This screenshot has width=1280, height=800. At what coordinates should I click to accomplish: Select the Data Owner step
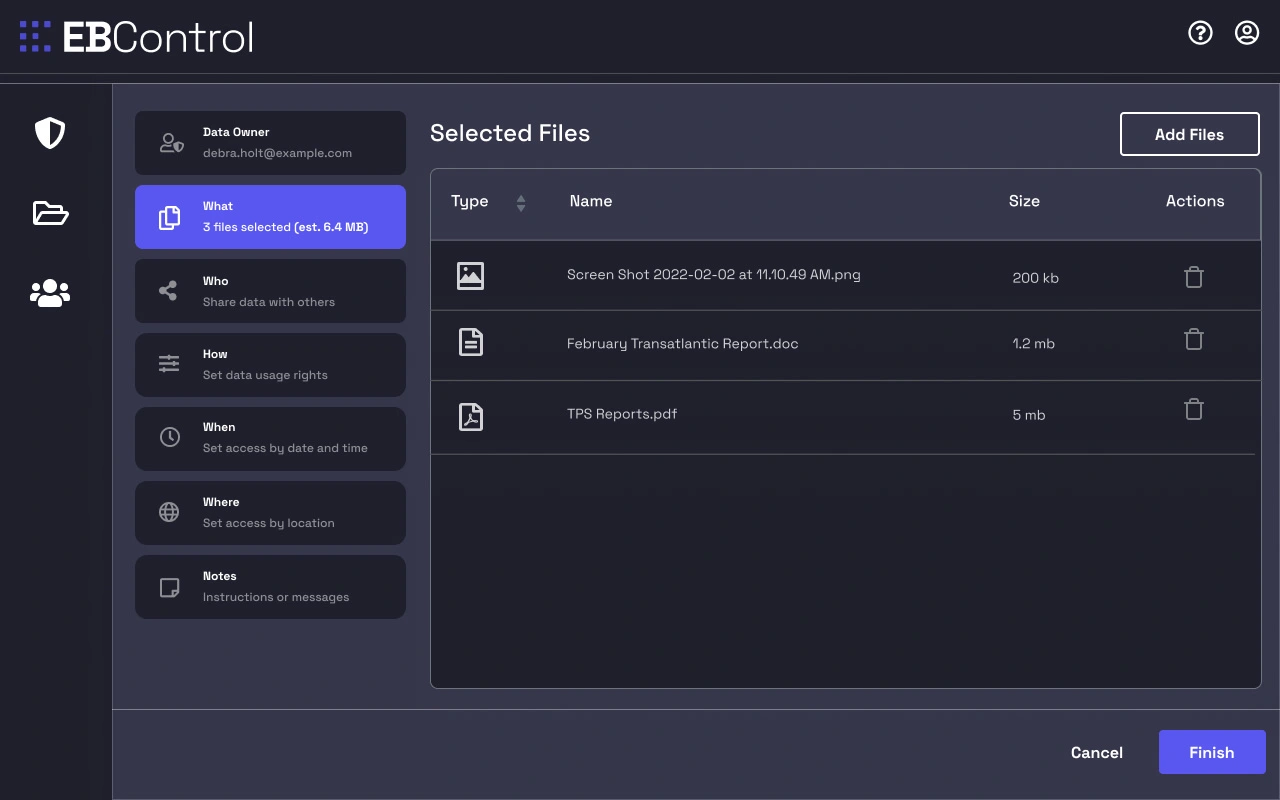coord(270,143)
